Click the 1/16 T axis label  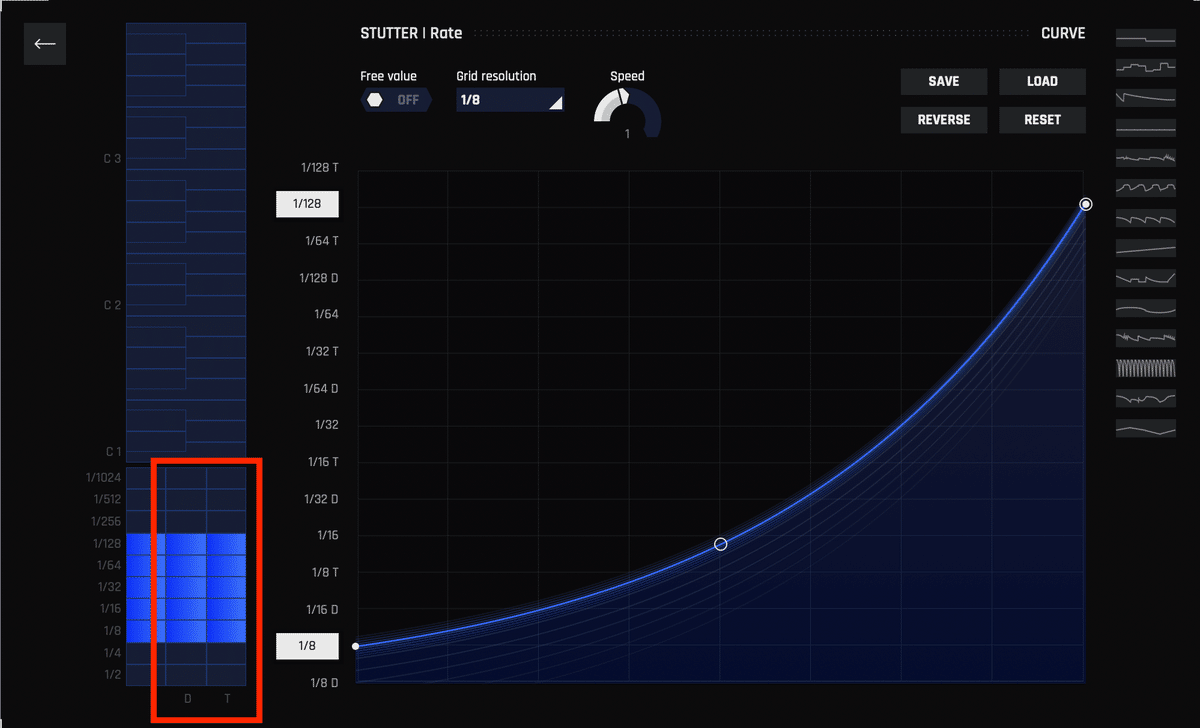tap(323, 462)
